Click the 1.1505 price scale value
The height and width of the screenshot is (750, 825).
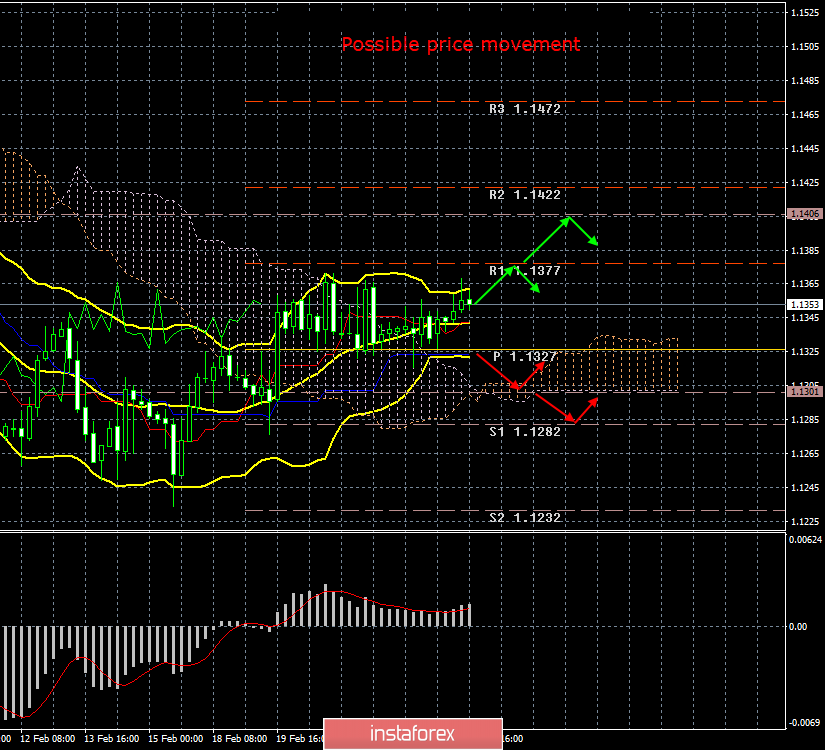[x=805, y=47]
